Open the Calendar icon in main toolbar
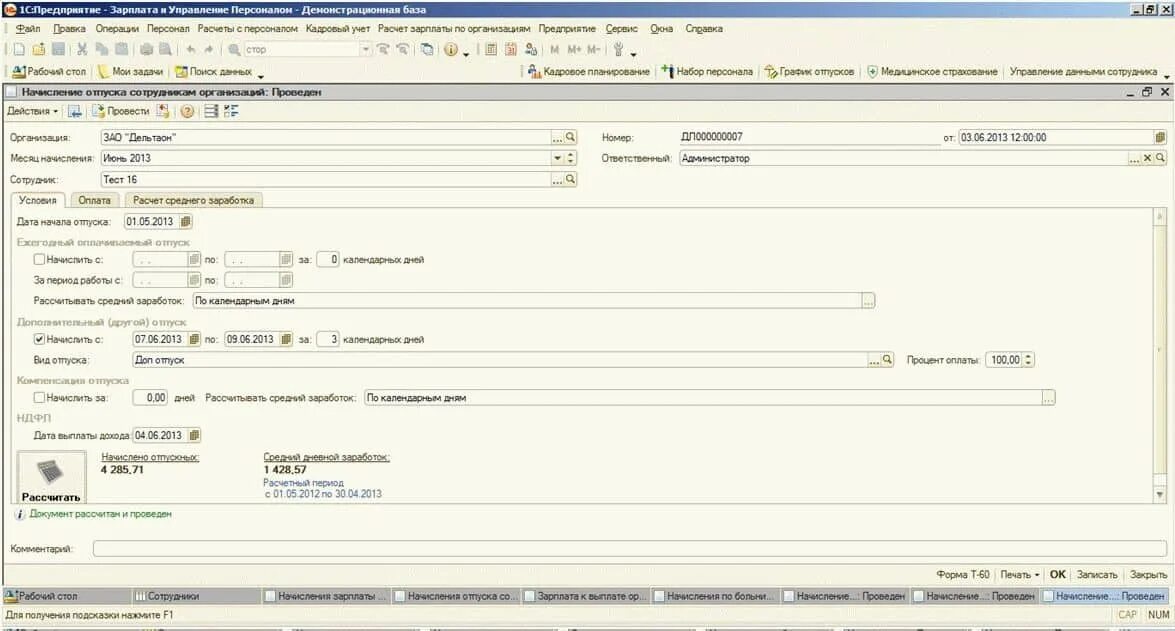 click(511, 49)
